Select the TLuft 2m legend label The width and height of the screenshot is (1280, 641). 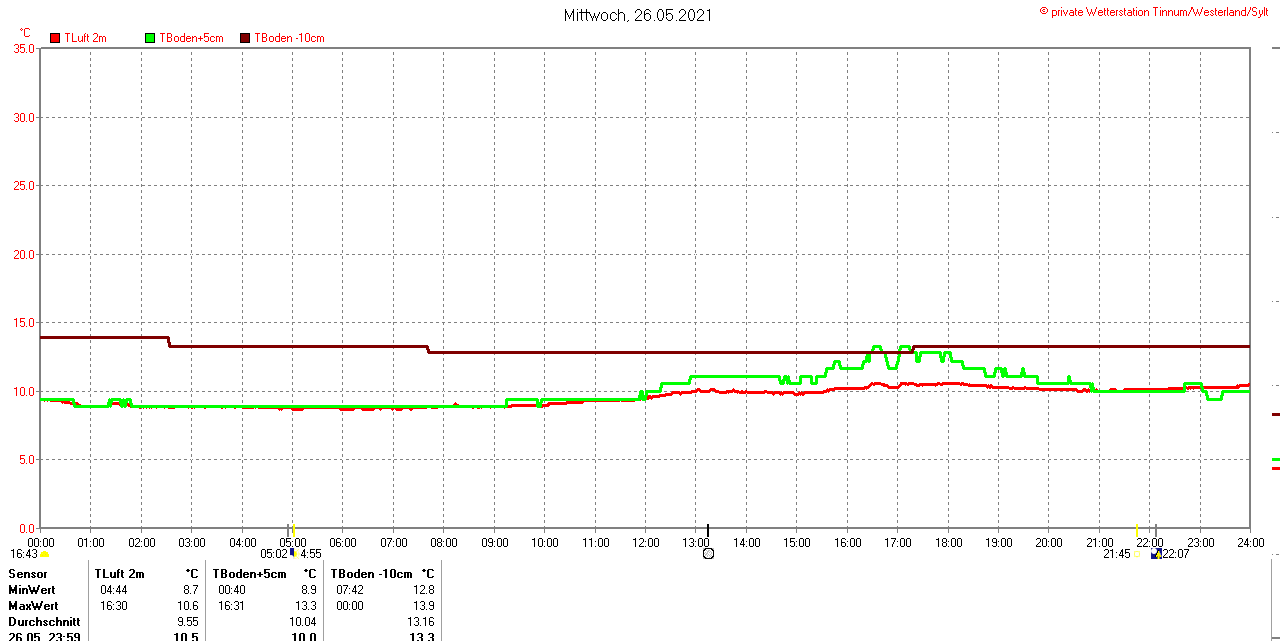pyautogui.click(x=85, y=38)
